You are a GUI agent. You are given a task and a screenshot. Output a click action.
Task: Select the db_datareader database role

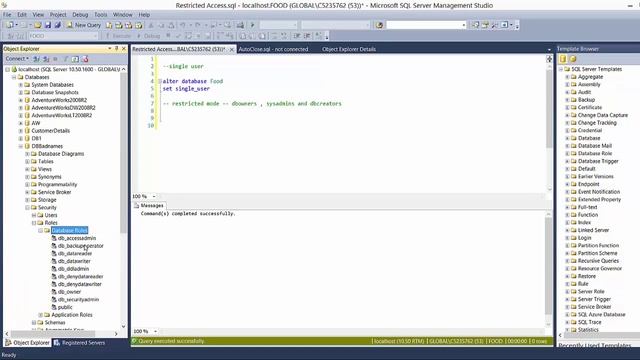tap(75, 253)
